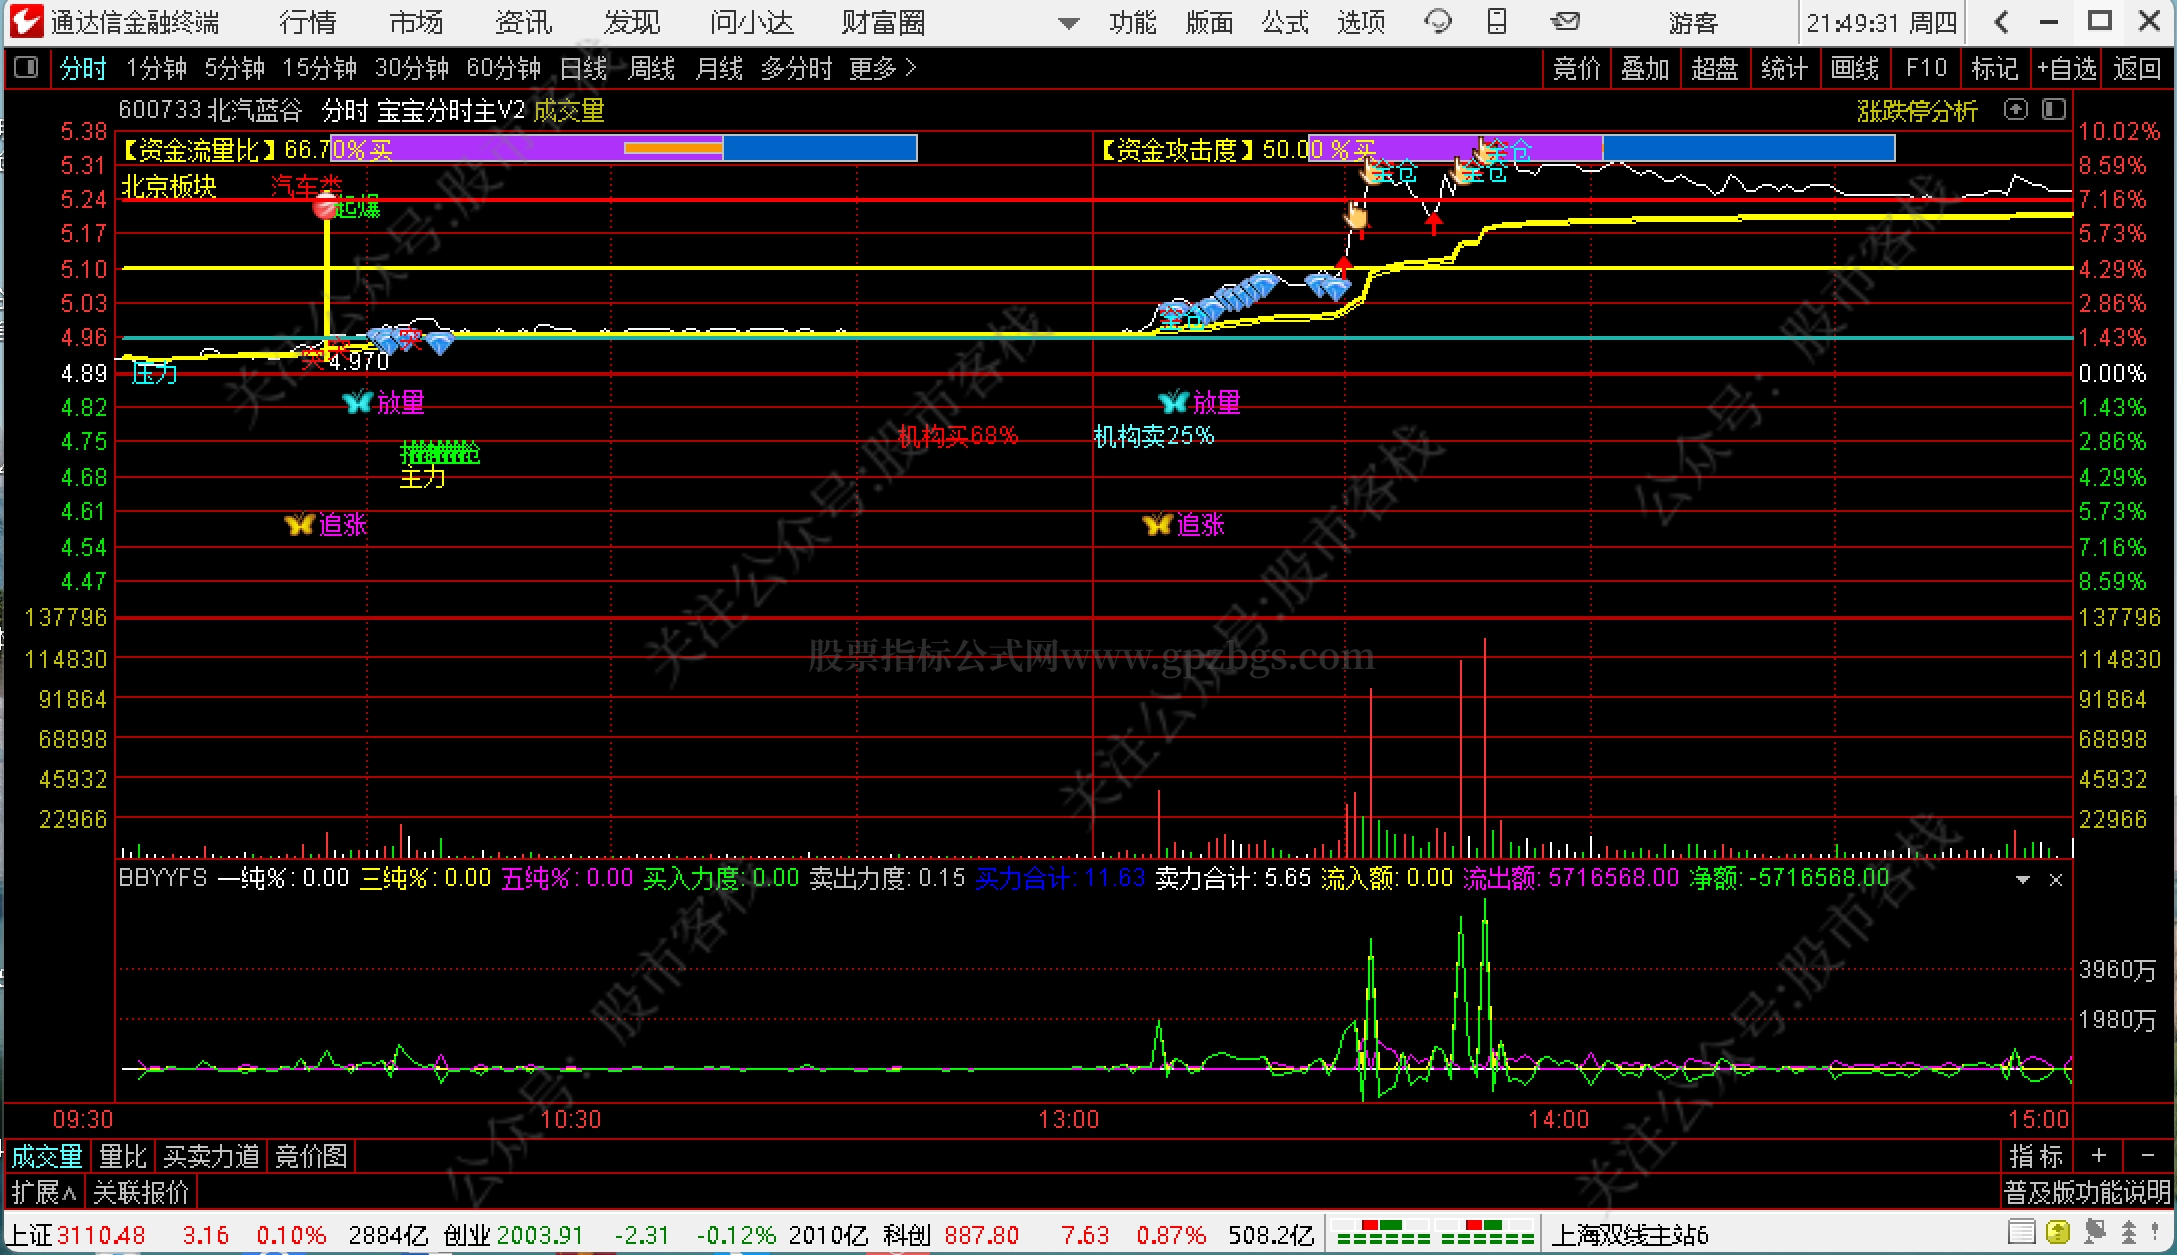
Task: Switch to 30分钟 chart period
Action: coord(412,68)
